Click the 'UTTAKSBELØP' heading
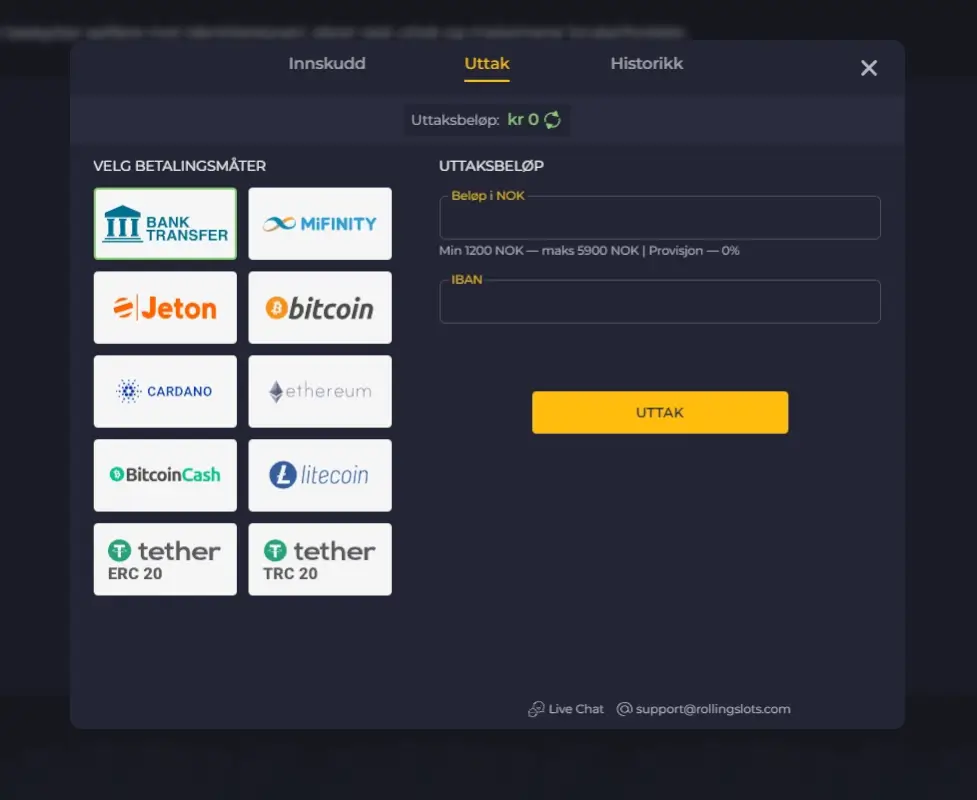The image size is (977, 800). click(x=491, y=166)
